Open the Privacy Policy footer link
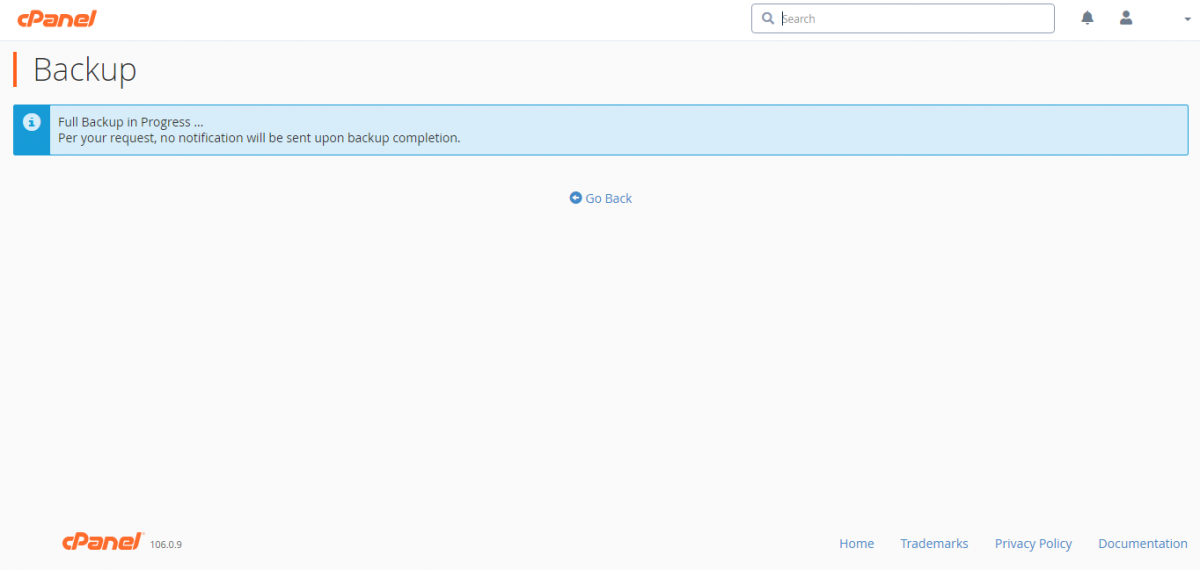Image resolution: width=1200 pixels, height=570 pixels. click(x=1033, y=543)
